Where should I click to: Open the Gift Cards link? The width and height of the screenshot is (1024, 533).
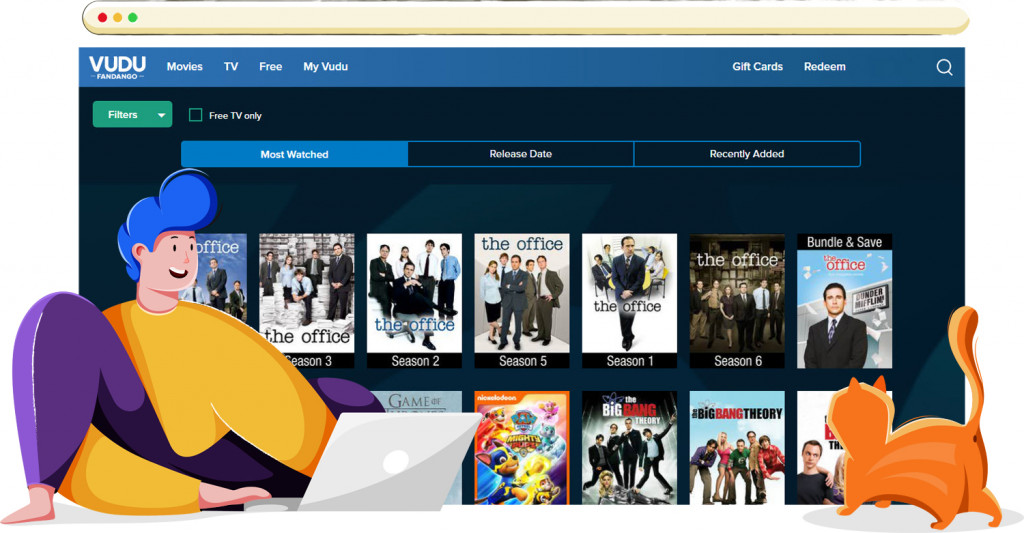click(x=757, y=67)
